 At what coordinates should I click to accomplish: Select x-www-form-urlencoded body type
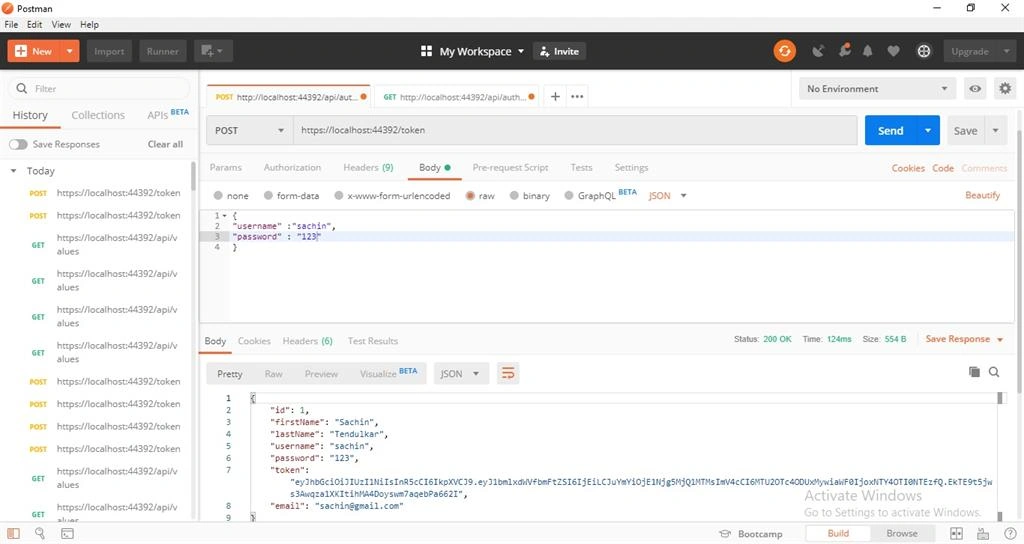(x=338, y=195)
